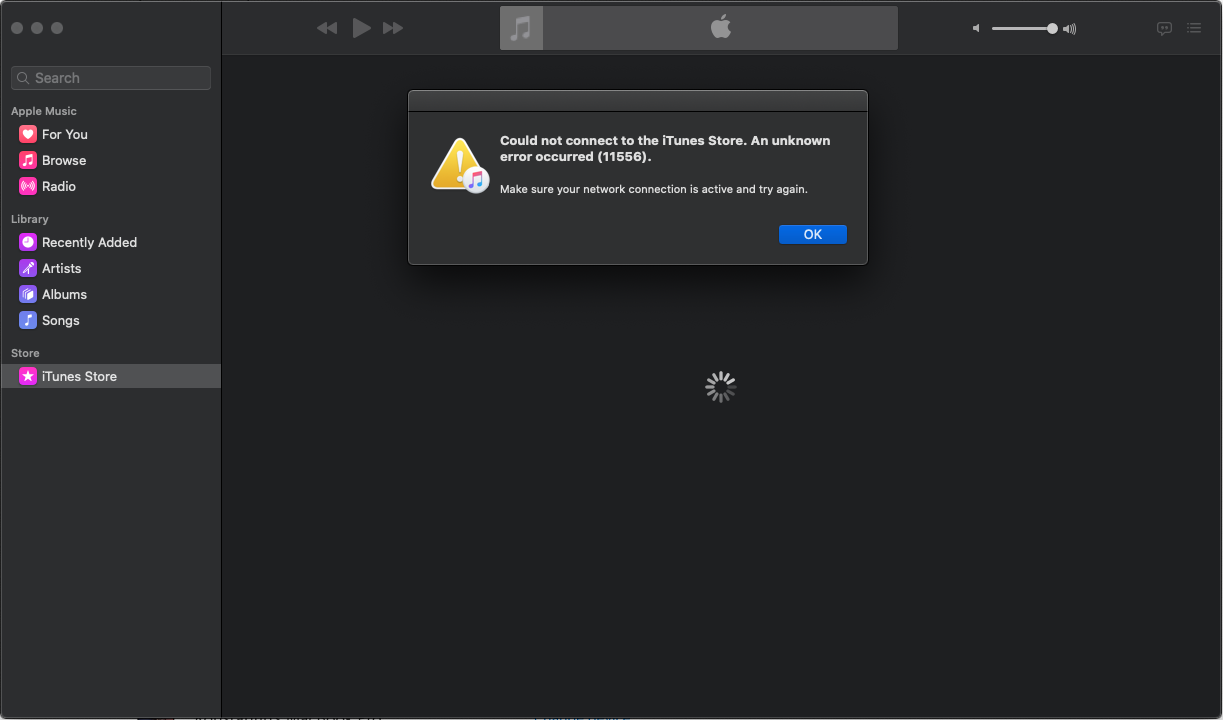Go to Radio in the sidebar

111,186
